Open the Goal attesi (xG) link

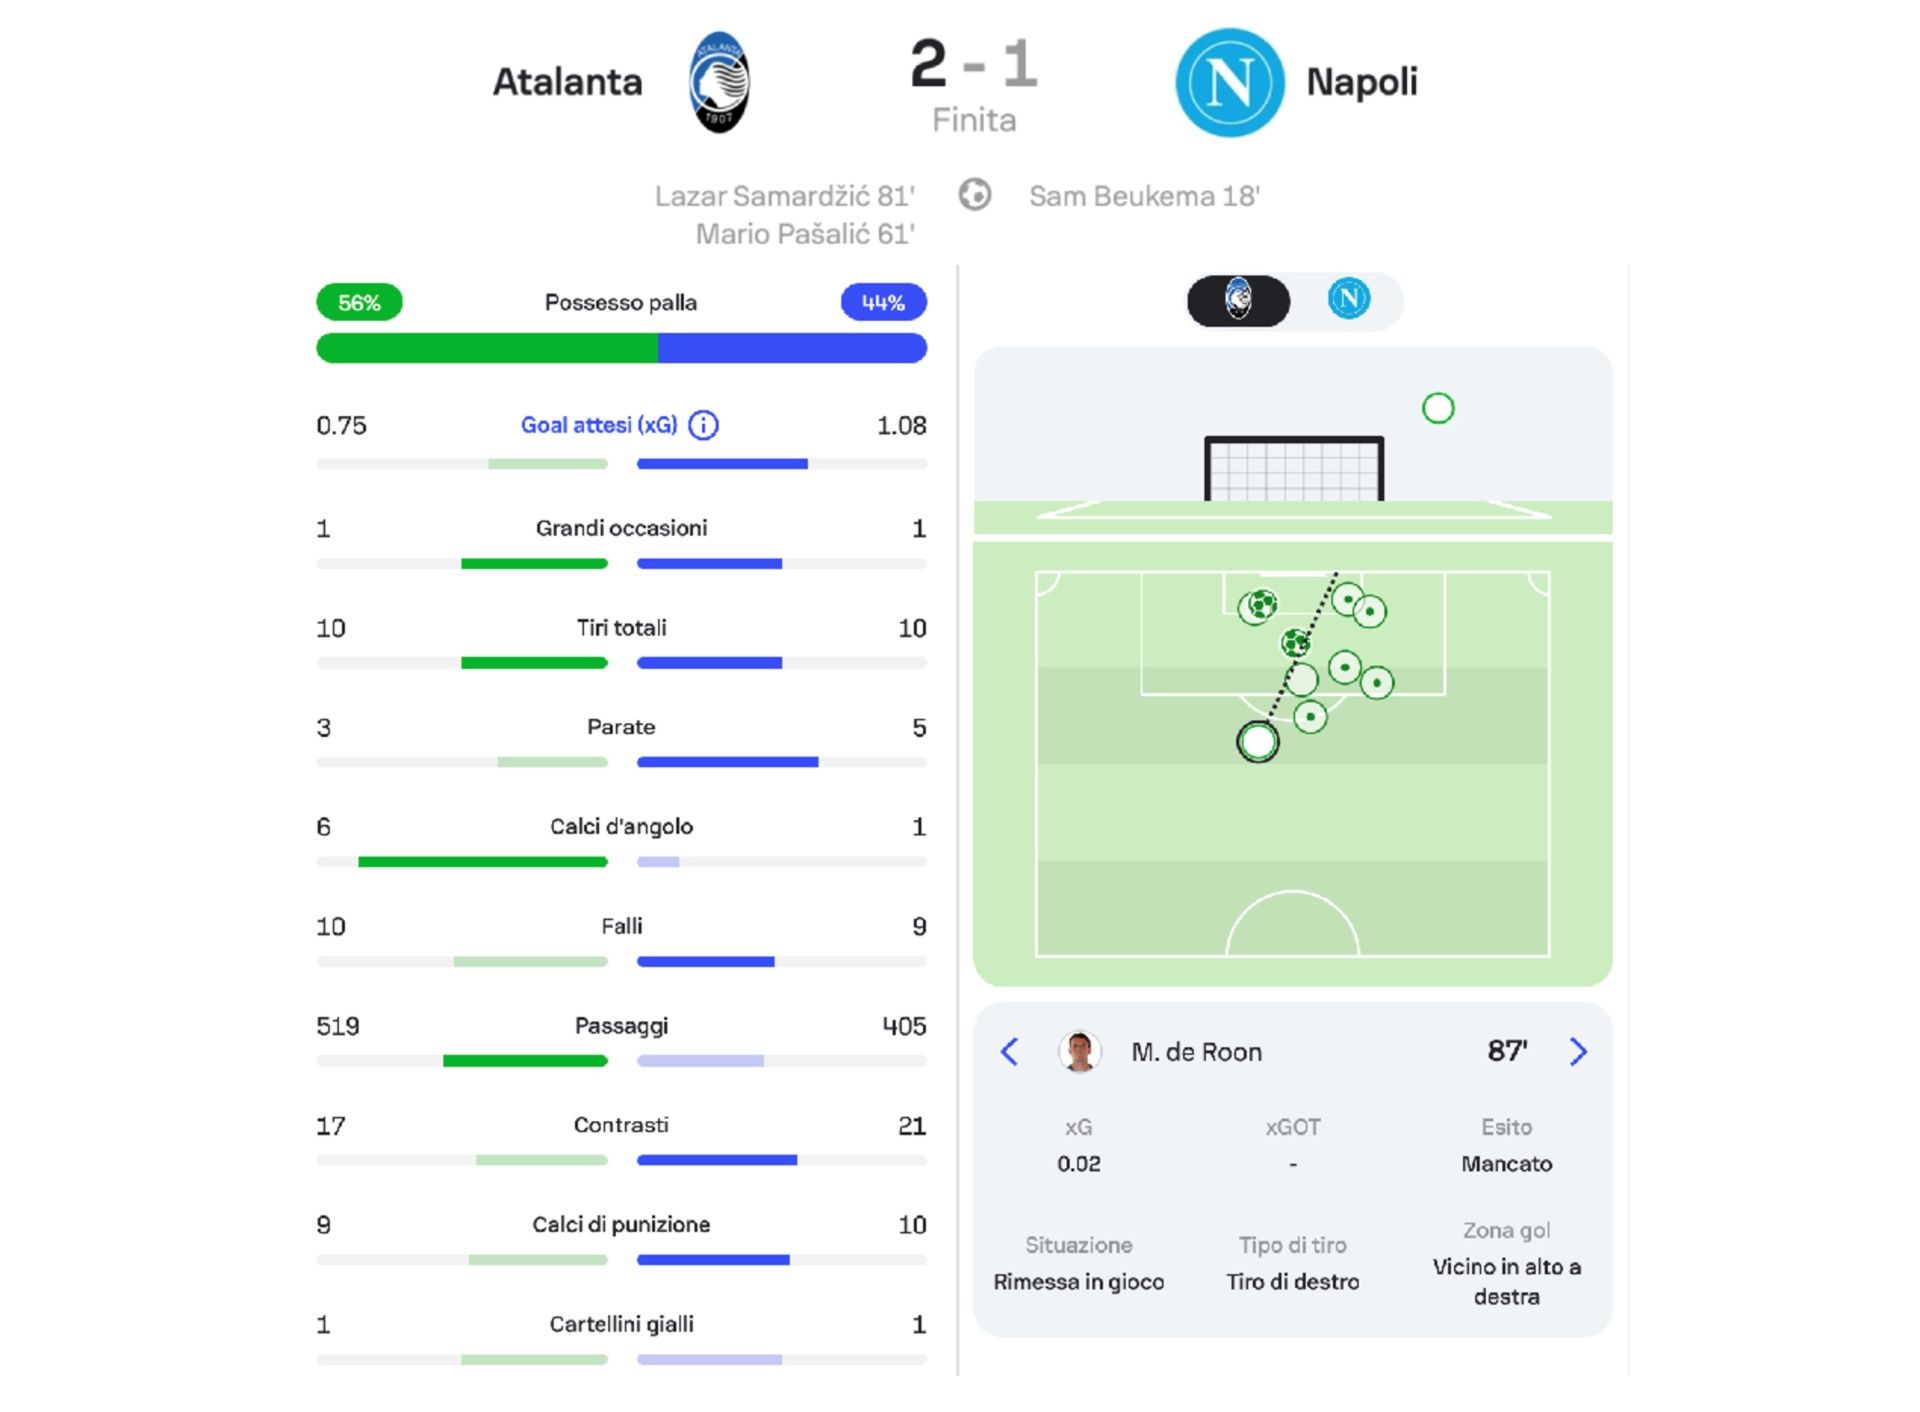coord(598,426)
